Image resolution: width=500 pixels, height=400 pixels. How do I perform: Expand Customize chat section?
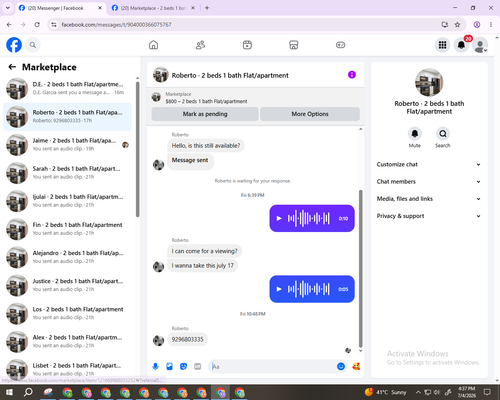[429, 164]
